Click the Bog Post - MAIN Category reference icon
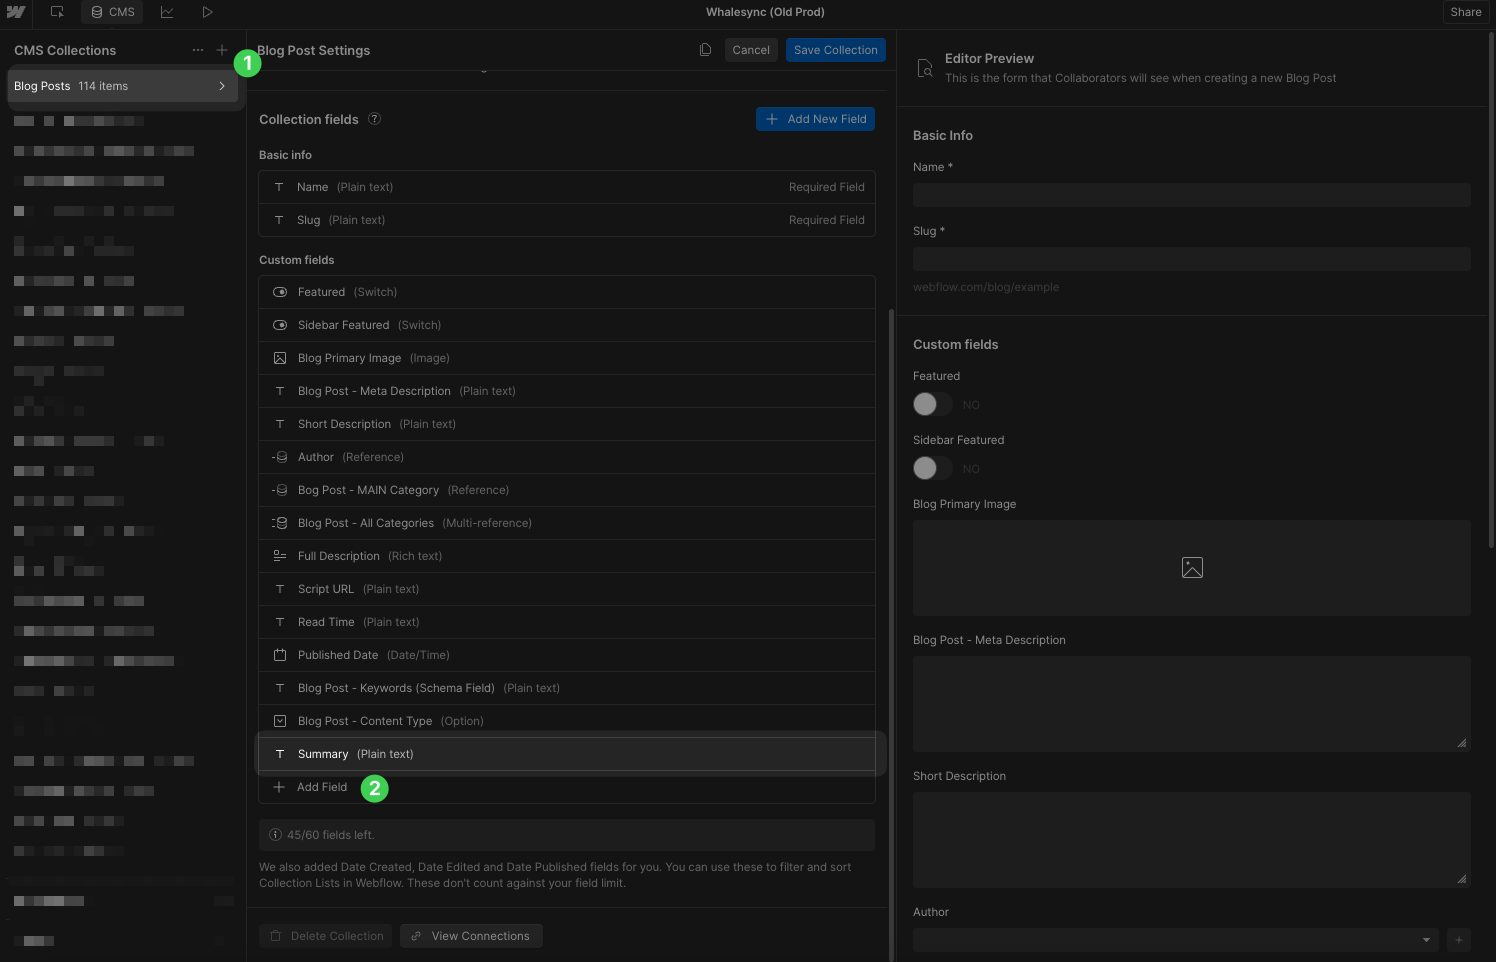 [x=280, y=490]
